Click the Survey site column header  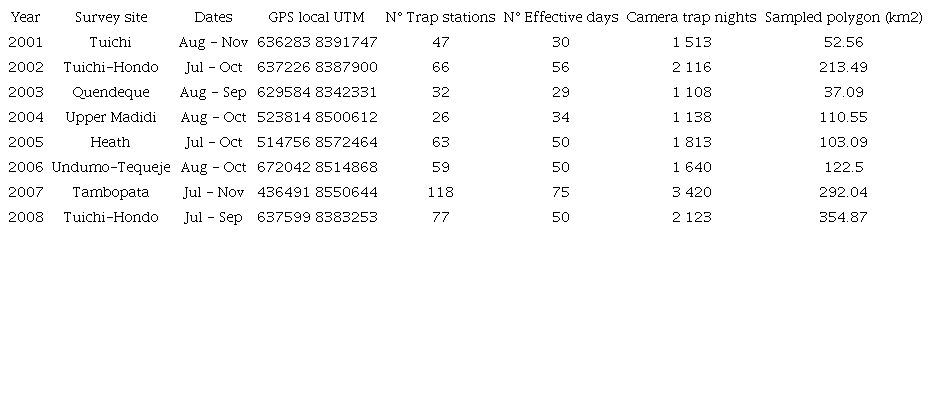click(110, 17)
